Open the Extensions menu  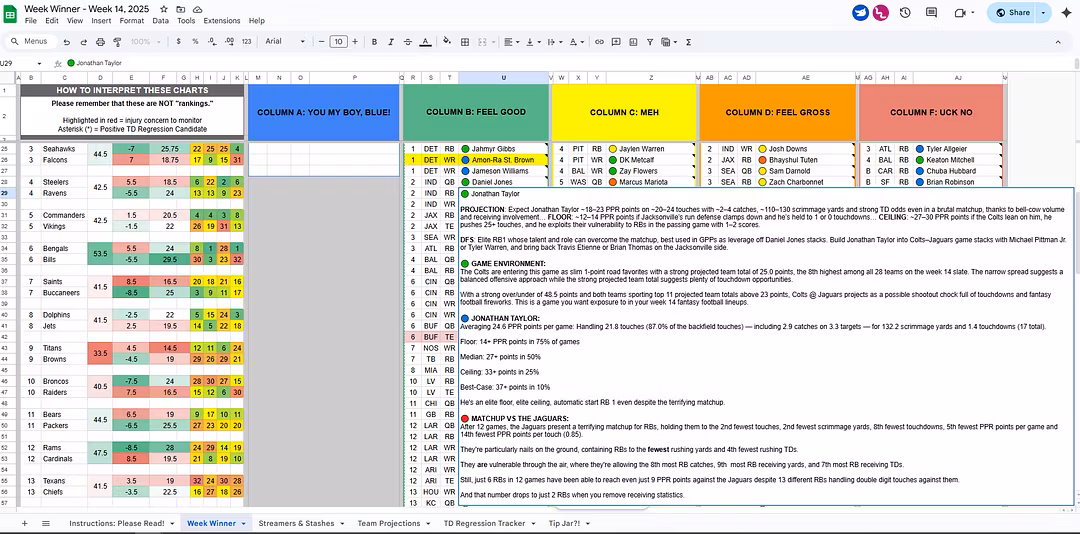point(221,20)
